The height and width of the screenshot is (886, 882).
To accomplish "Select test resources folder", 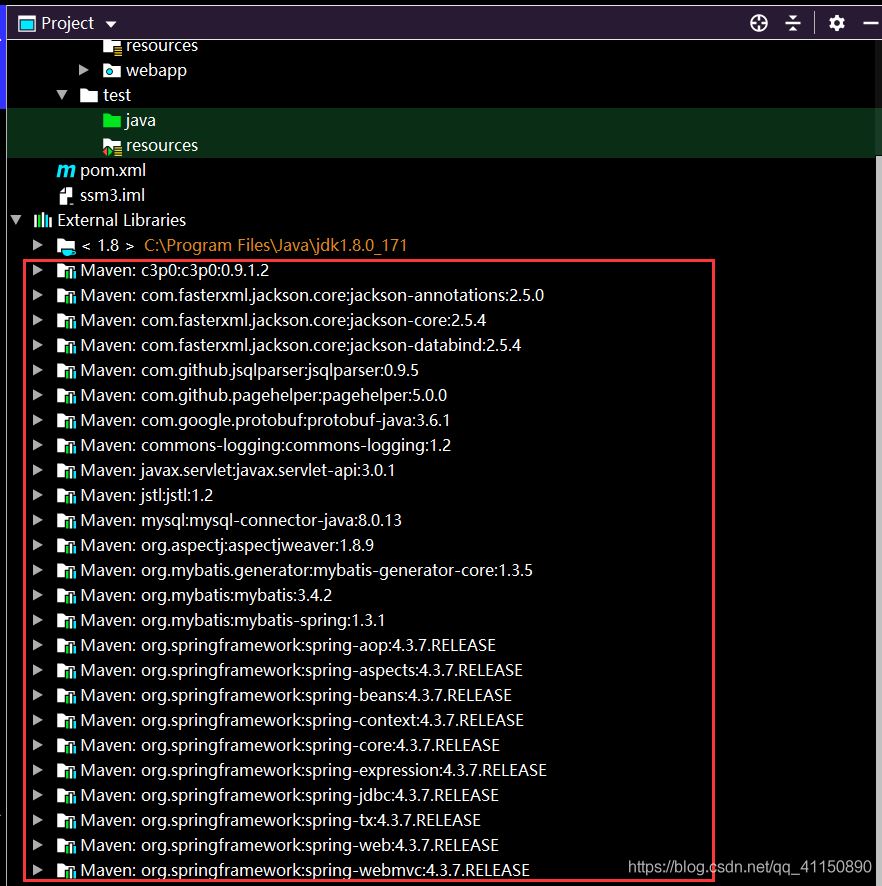I will 161,145.
